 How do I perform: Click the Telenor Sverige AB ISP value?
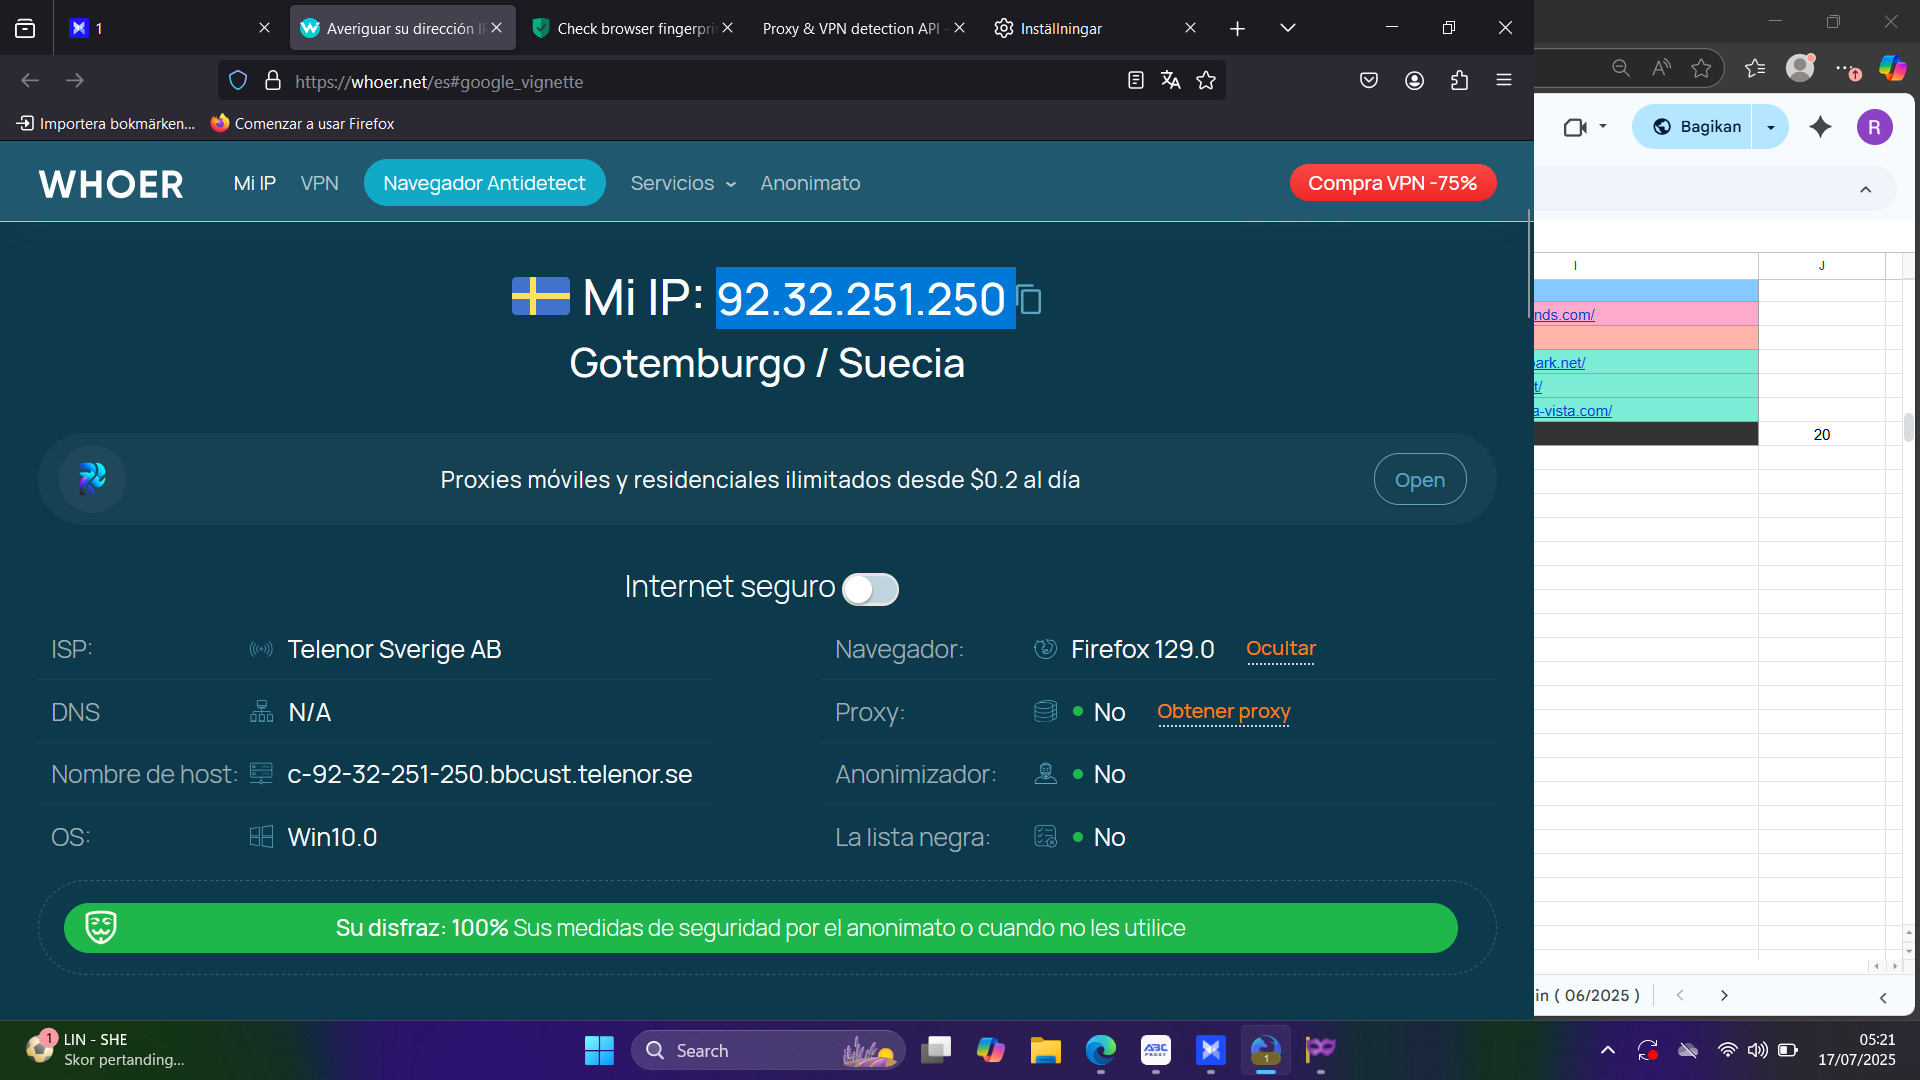pyautogui.click(x=395, y=650)
